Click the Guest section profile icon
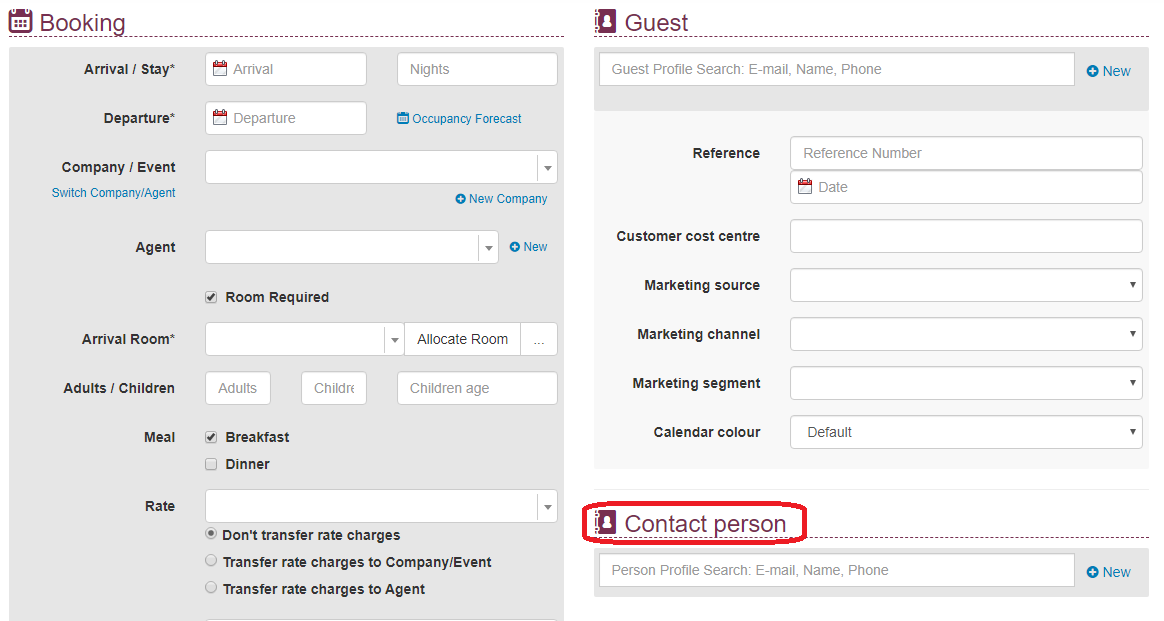This screenshot has width=1164, height=621. (x=605, y=20)
